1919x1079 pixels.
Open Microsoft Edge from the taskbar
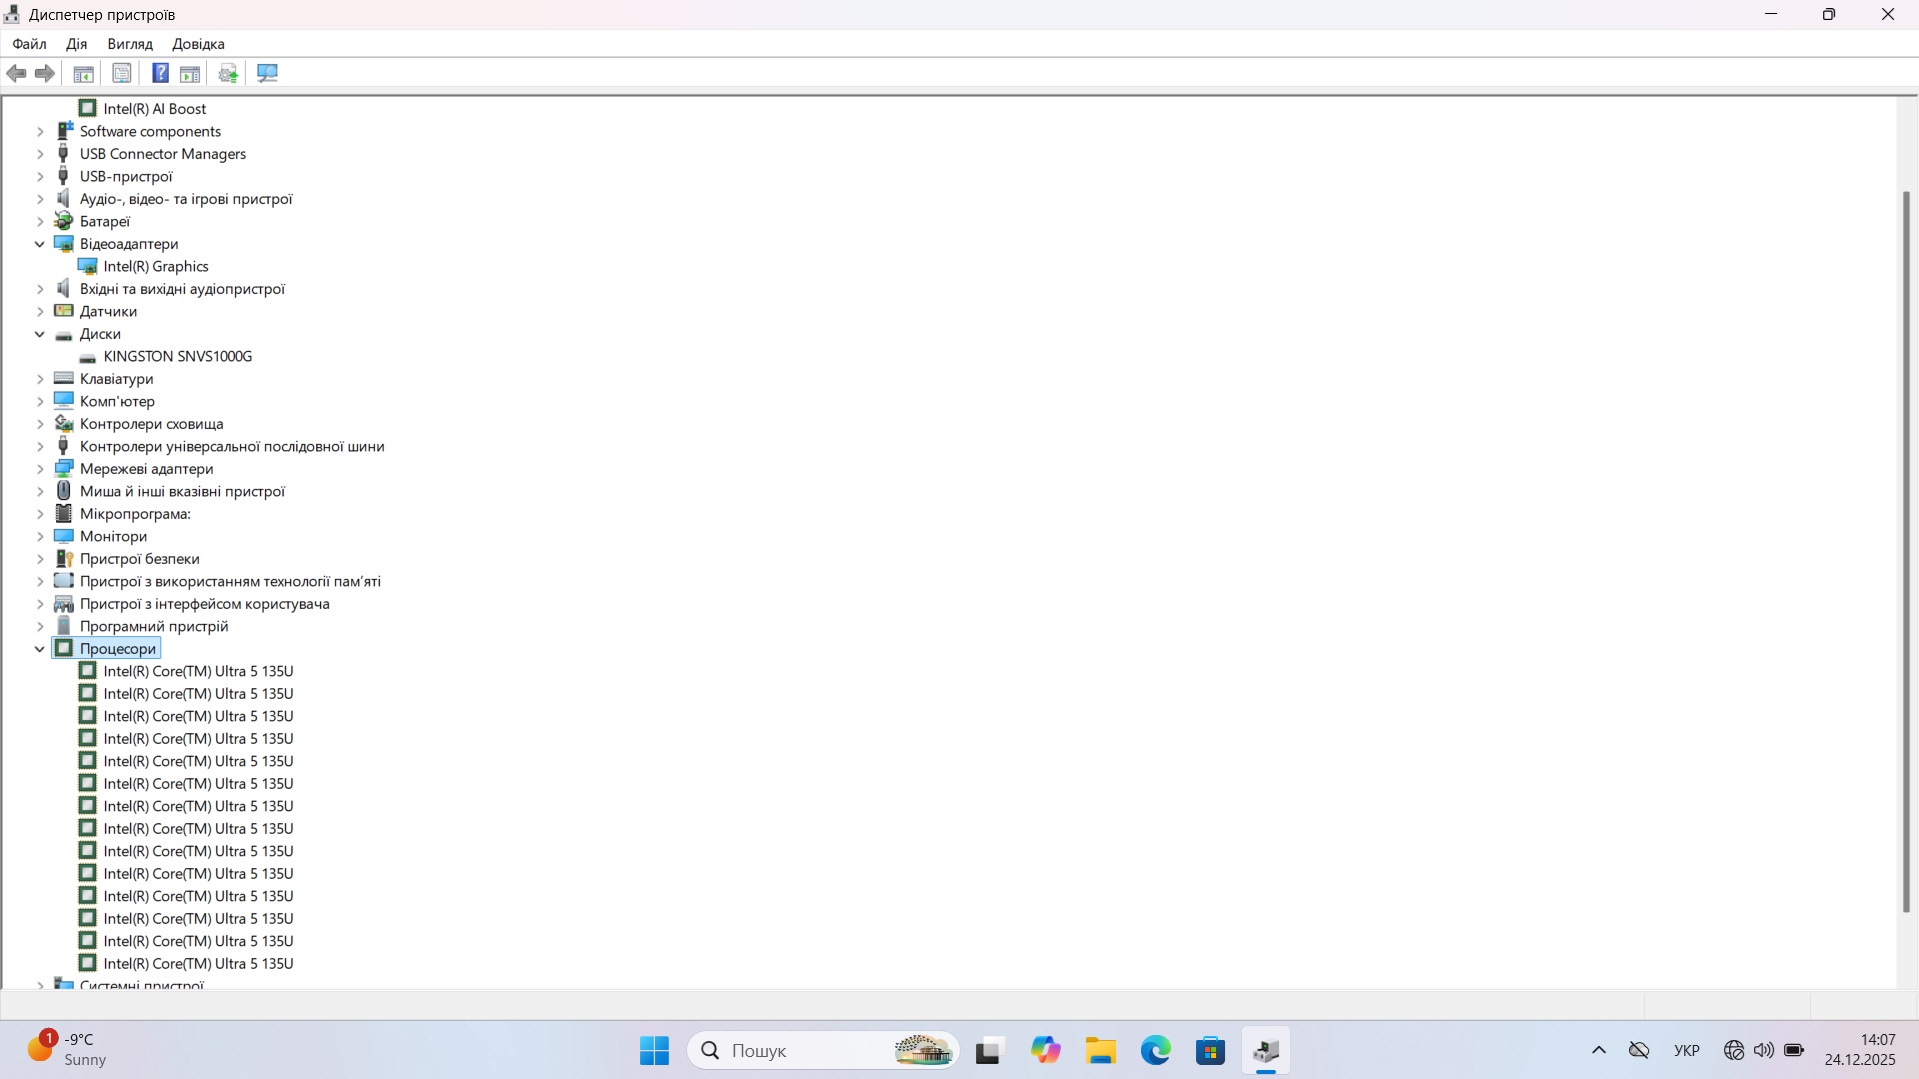click(1155, 1050)
